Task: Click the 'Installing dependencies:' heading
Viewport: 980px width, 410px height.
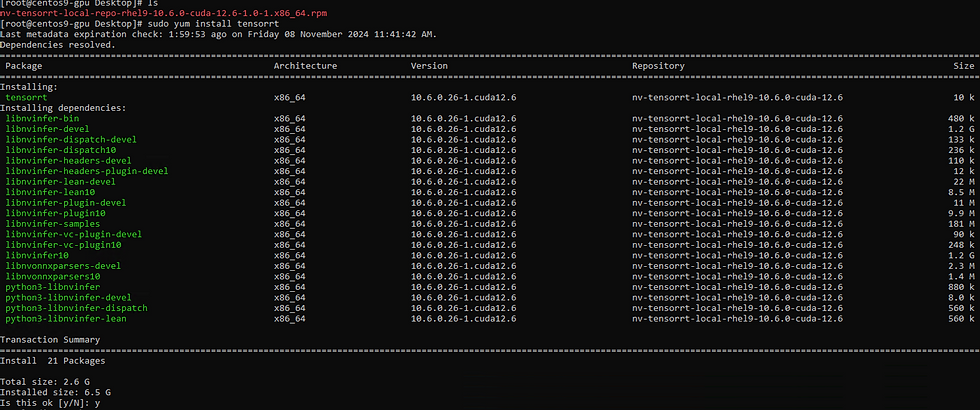Action: coord(63,108)
